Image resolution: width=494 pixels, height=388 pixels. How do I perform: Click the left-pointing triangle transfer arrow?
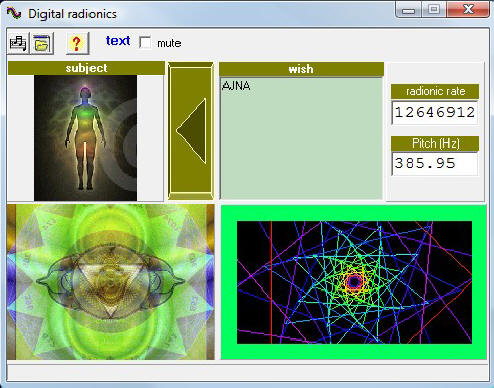click(x=191, y=131)
